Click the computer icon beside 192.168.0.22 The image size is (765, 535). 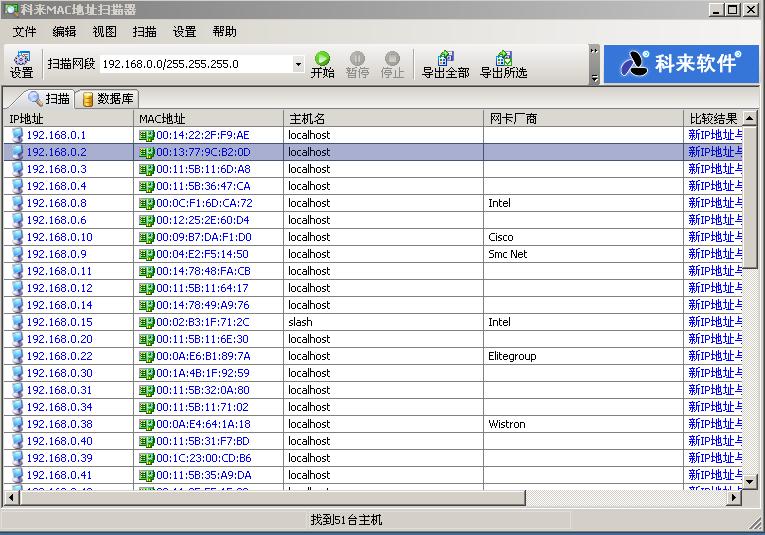tap(17, 356)
